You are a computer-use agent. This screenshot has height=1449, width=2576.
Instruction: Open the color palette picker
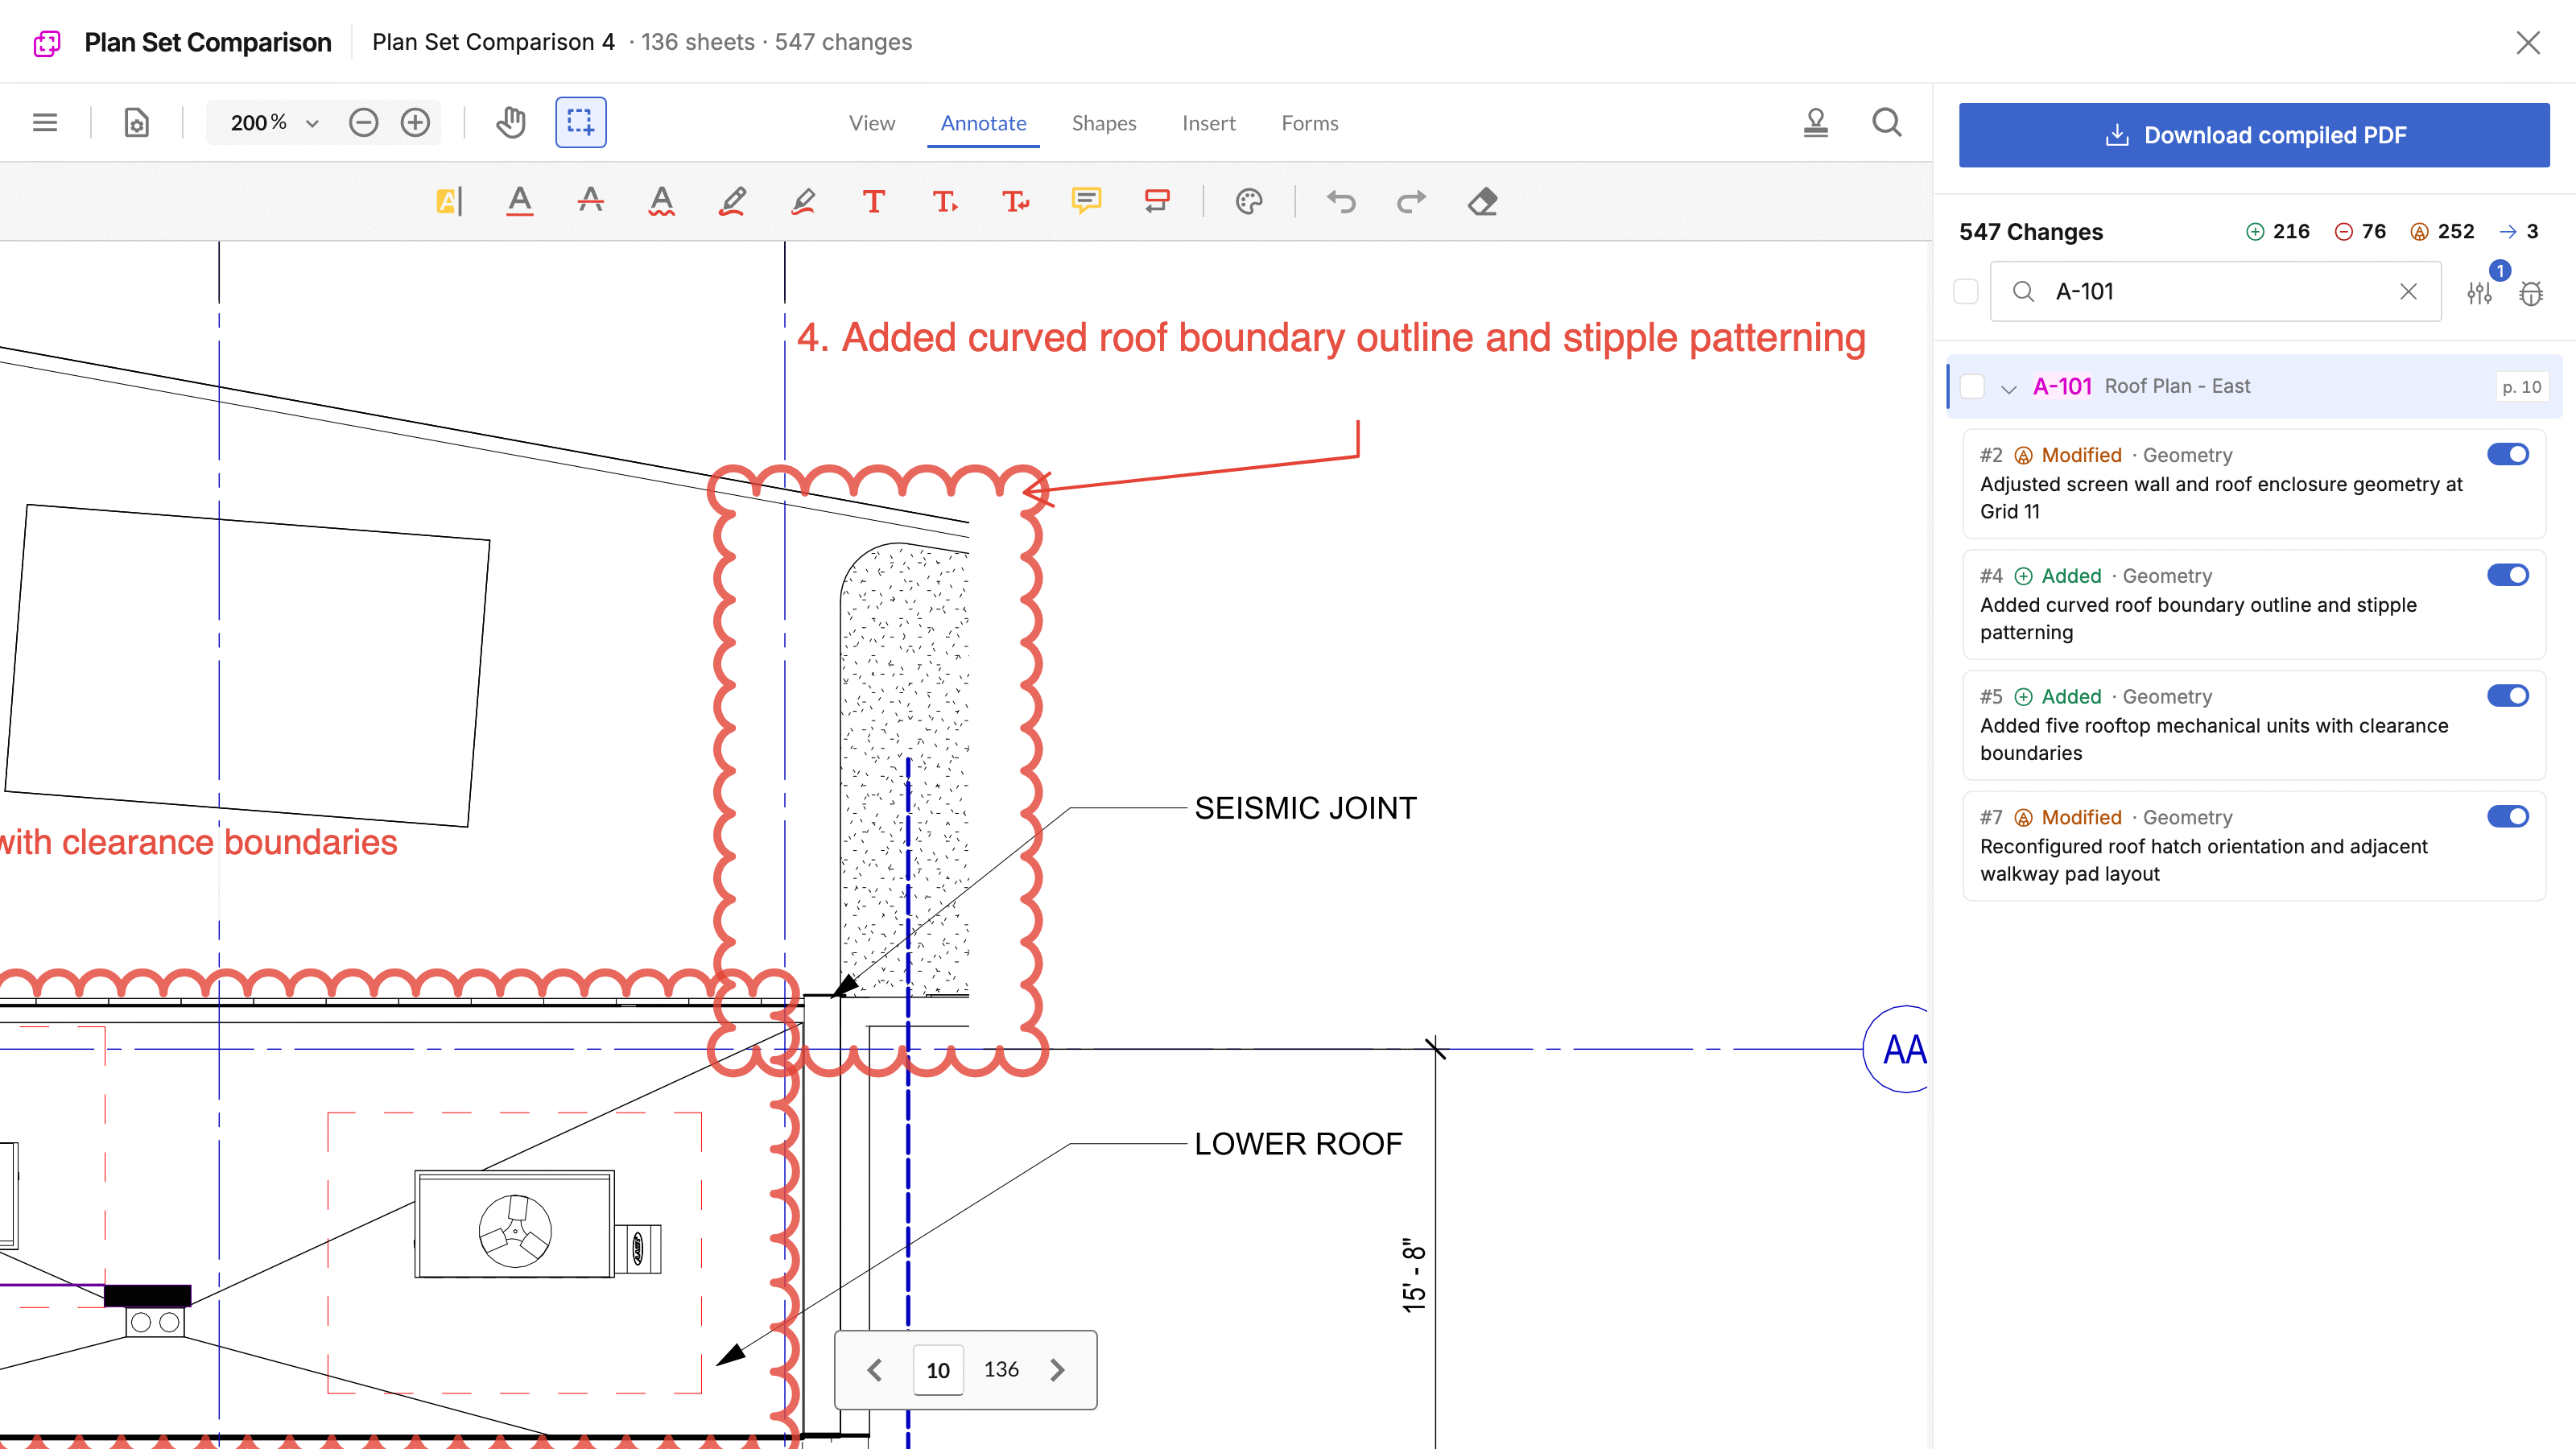[x=1249, y=201]
